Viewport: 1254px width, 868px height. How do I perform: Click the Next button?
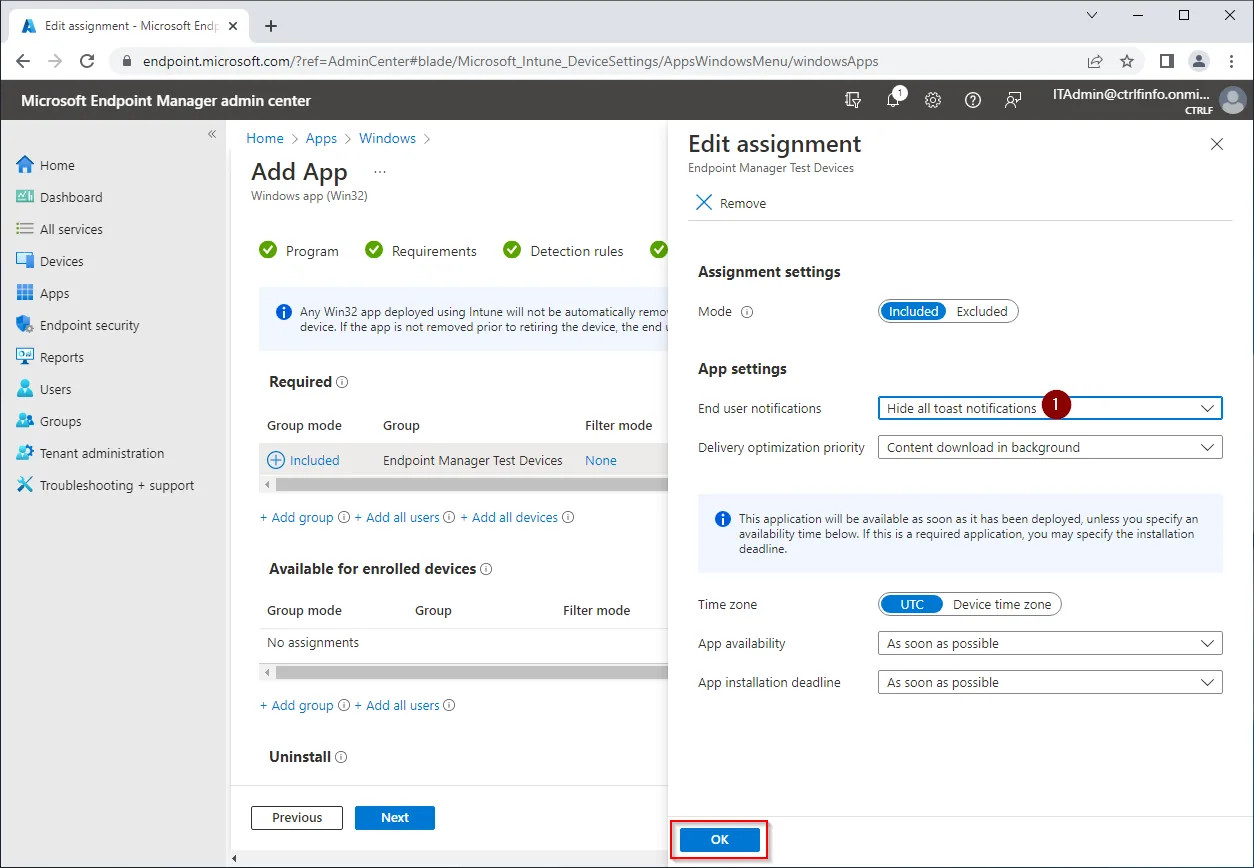[x=395, y=817]
